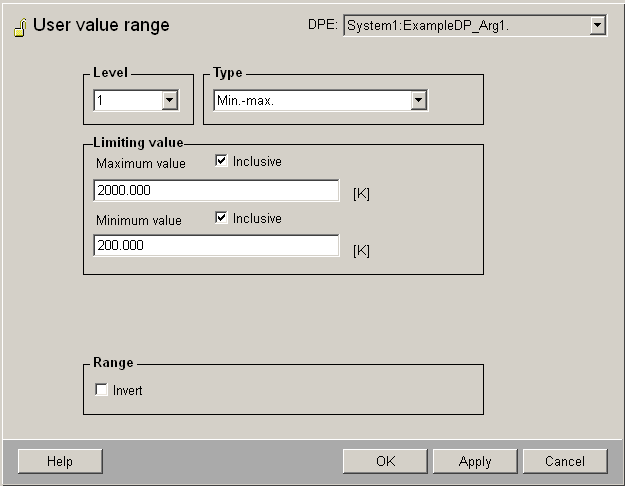Click the User value range title text
Image resolution: width=625 pixels, height=486 pixels.
(x=101, y=26)
